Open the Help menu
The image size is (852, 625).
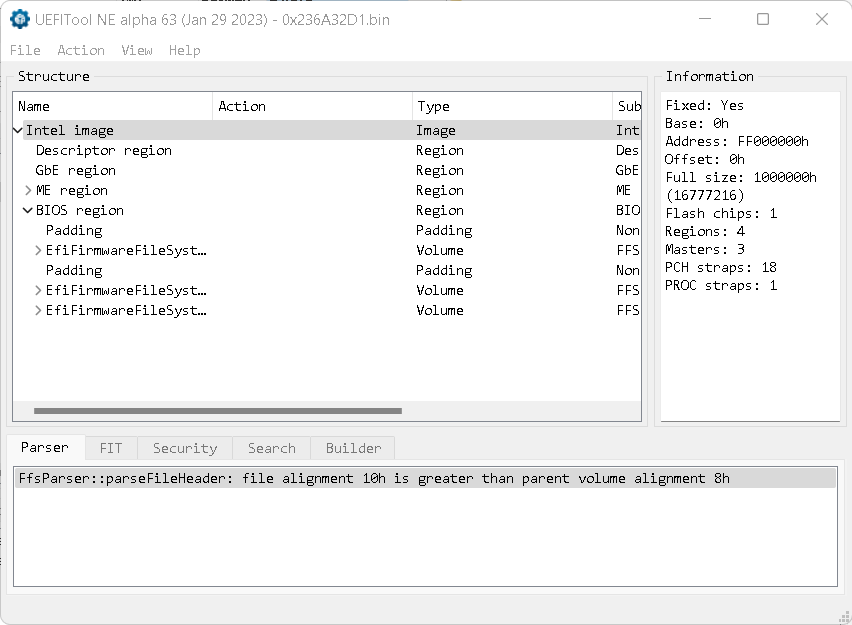pos(184,50)
